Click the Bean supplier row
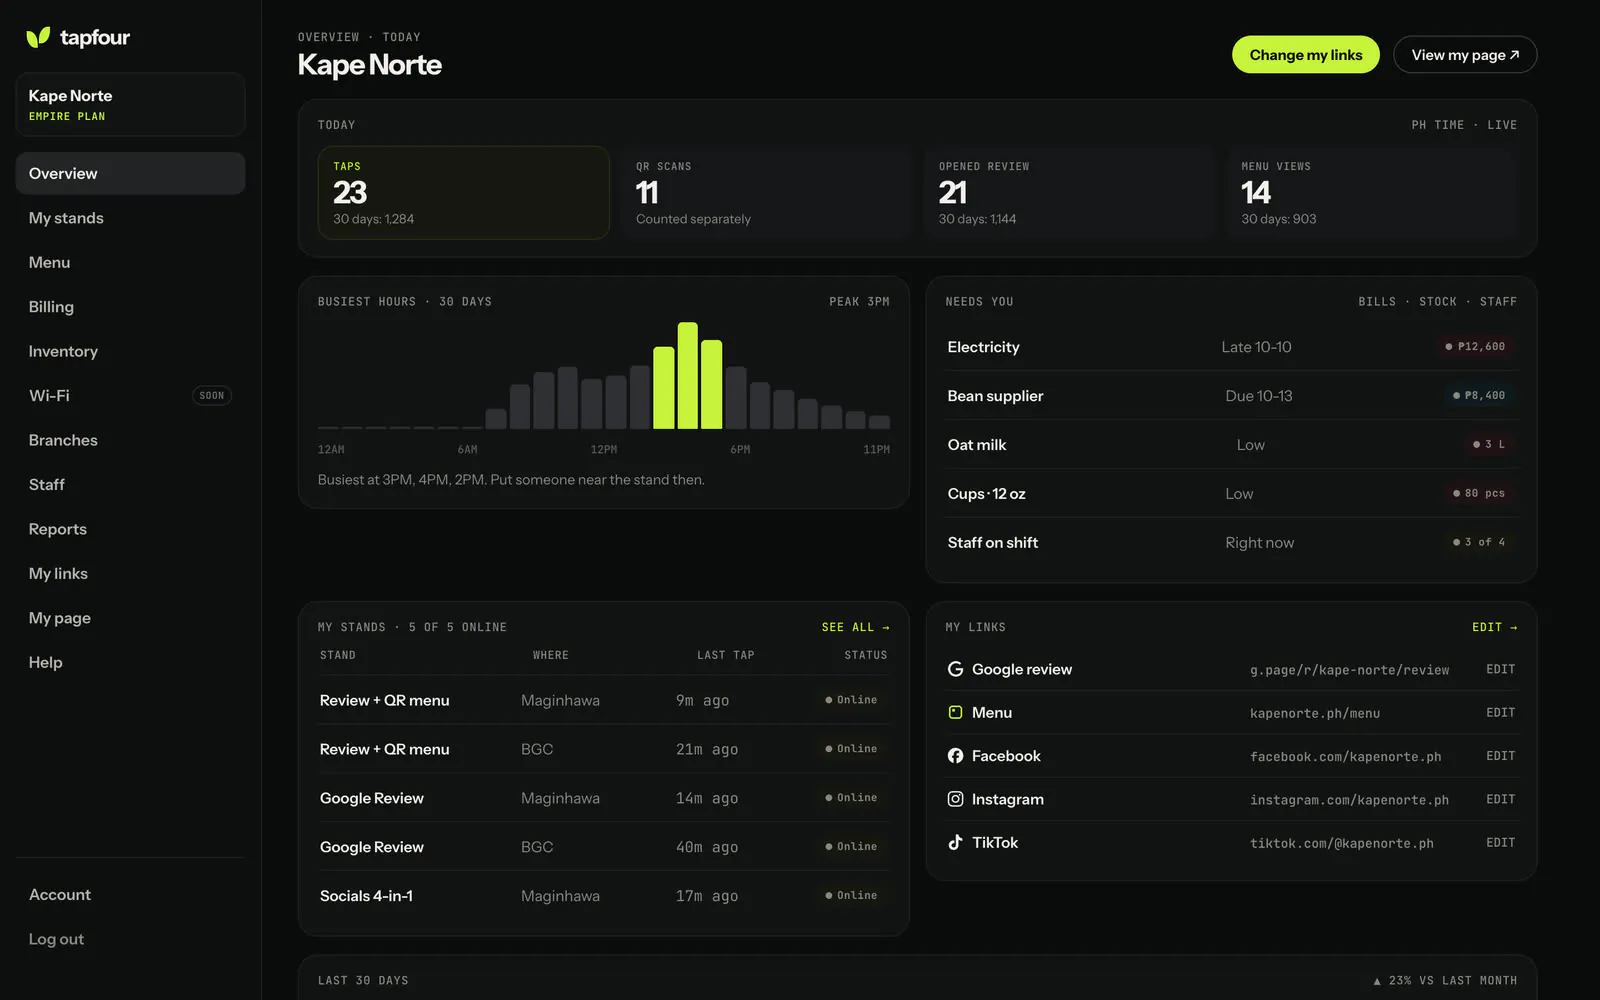Image resolution: width=1600 pixels, height=1000 pixels. tap(1231, 396)
